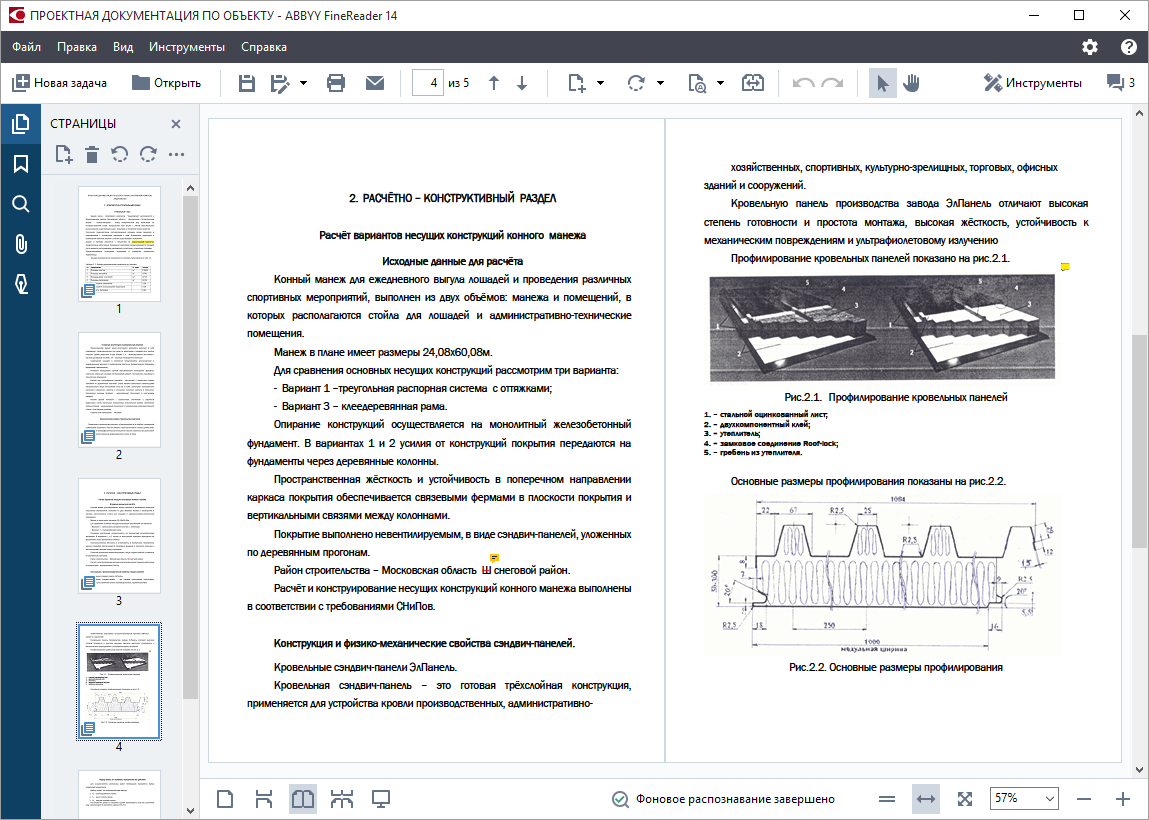The height and width of the screenshot is (820, 1149).
Task: Open the Инструменты menu in menu bar
Action: click(187, 47)
